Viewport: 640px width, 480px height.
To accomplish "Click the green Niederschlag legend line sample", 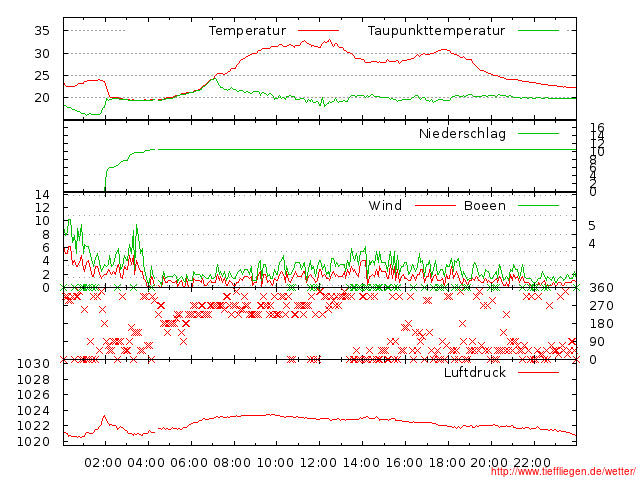I will (x=538, y=133).
